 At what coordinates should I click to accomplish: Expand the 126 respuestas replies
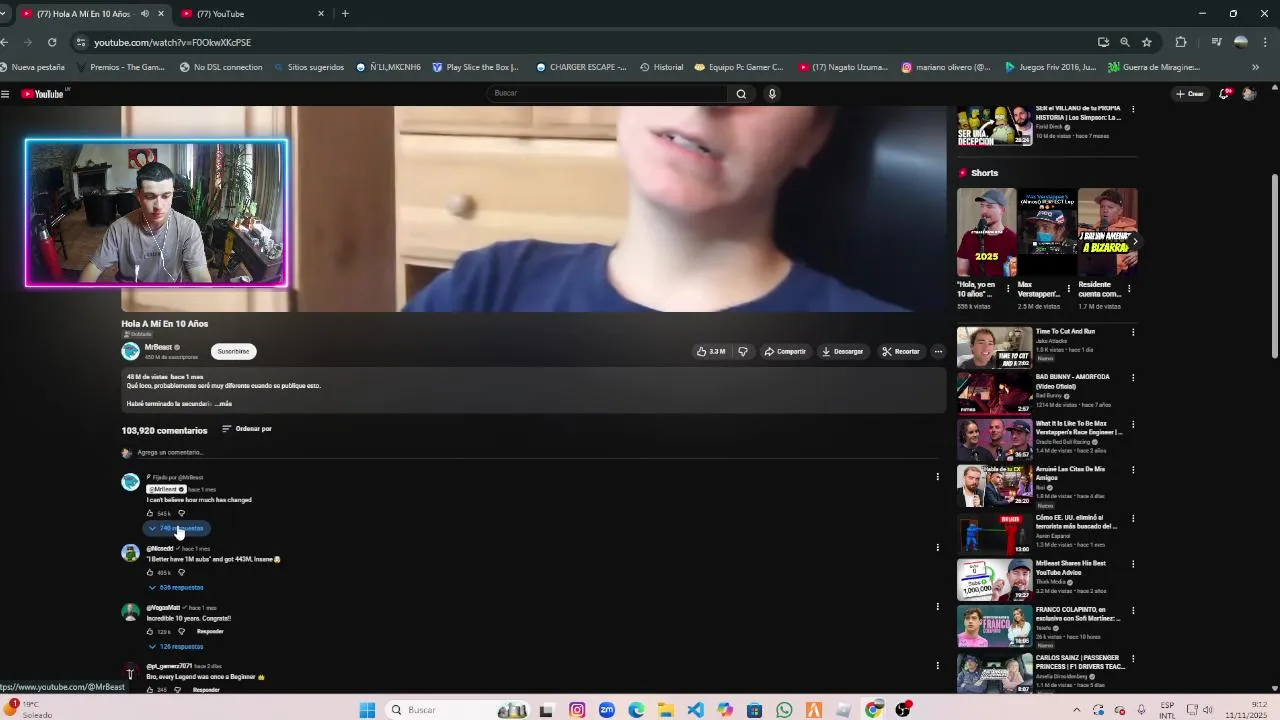click(176, 646)
